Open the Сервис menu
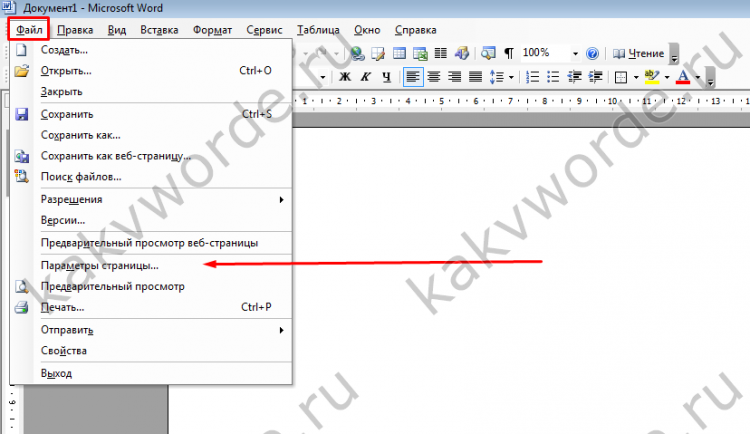Viewport: 750px width, 434px height. point(264,30)
